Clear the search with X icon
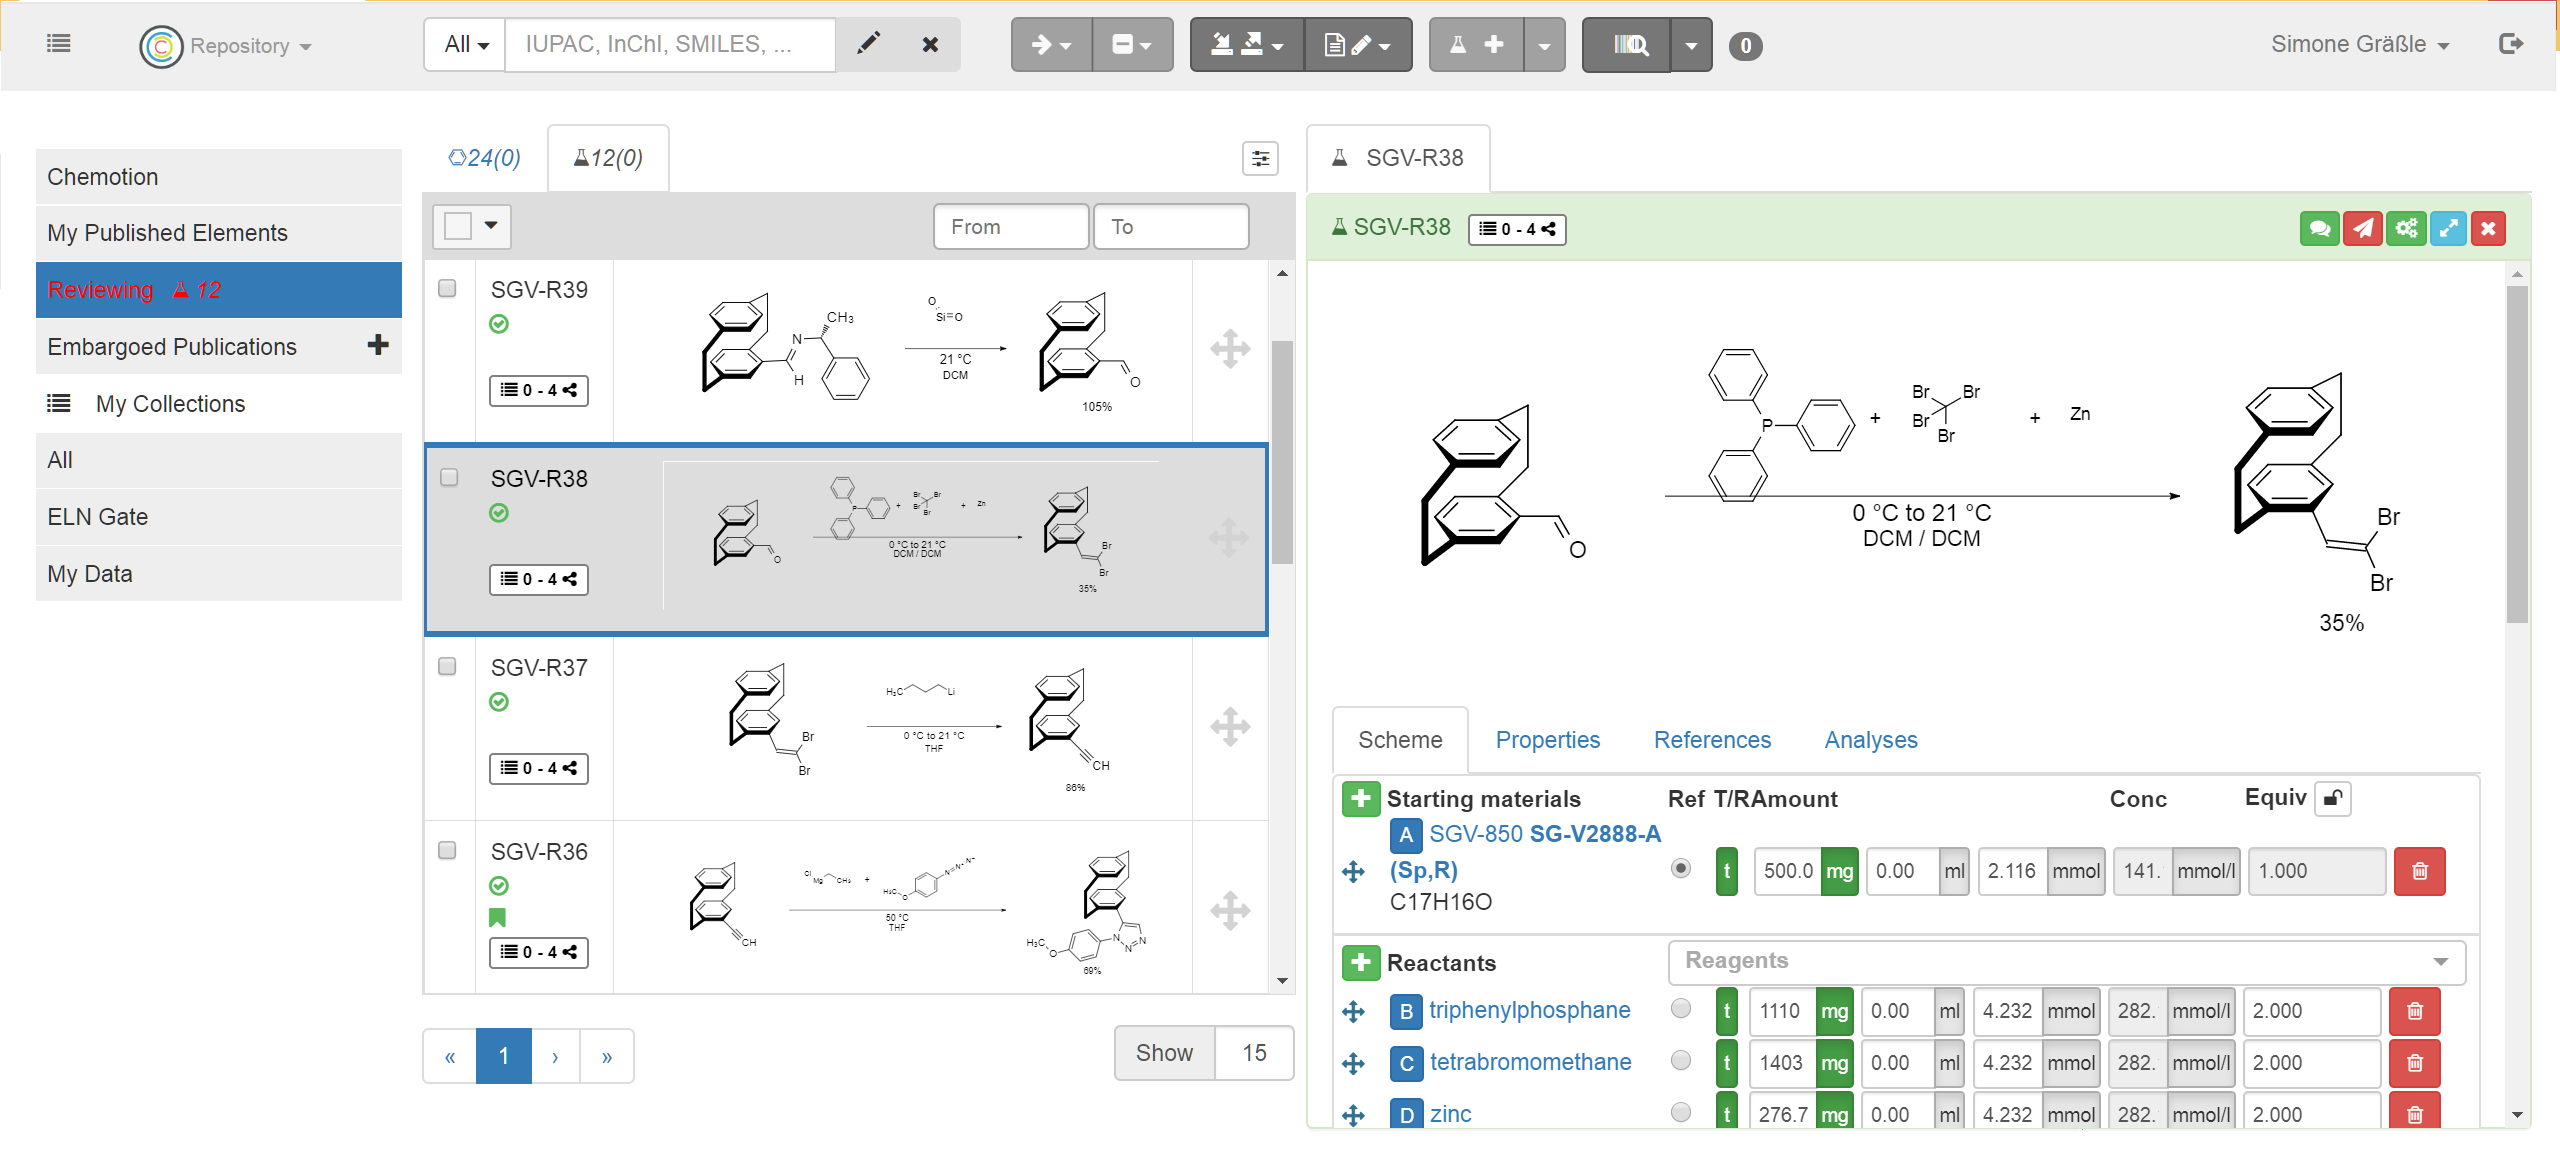2560x1172 pixels. coord(930,44)
